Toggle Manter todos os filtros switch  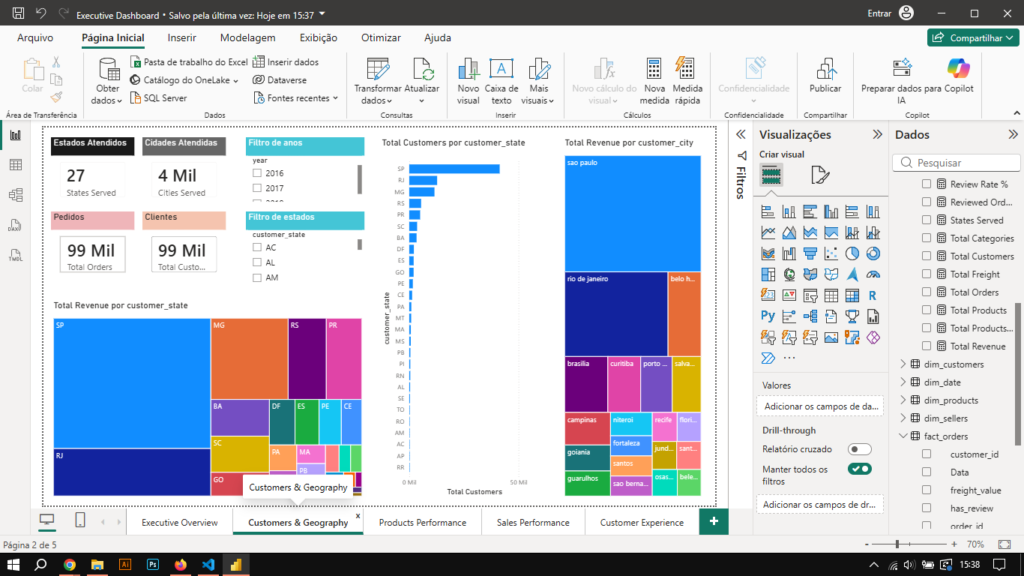click(x=859, y=469)
